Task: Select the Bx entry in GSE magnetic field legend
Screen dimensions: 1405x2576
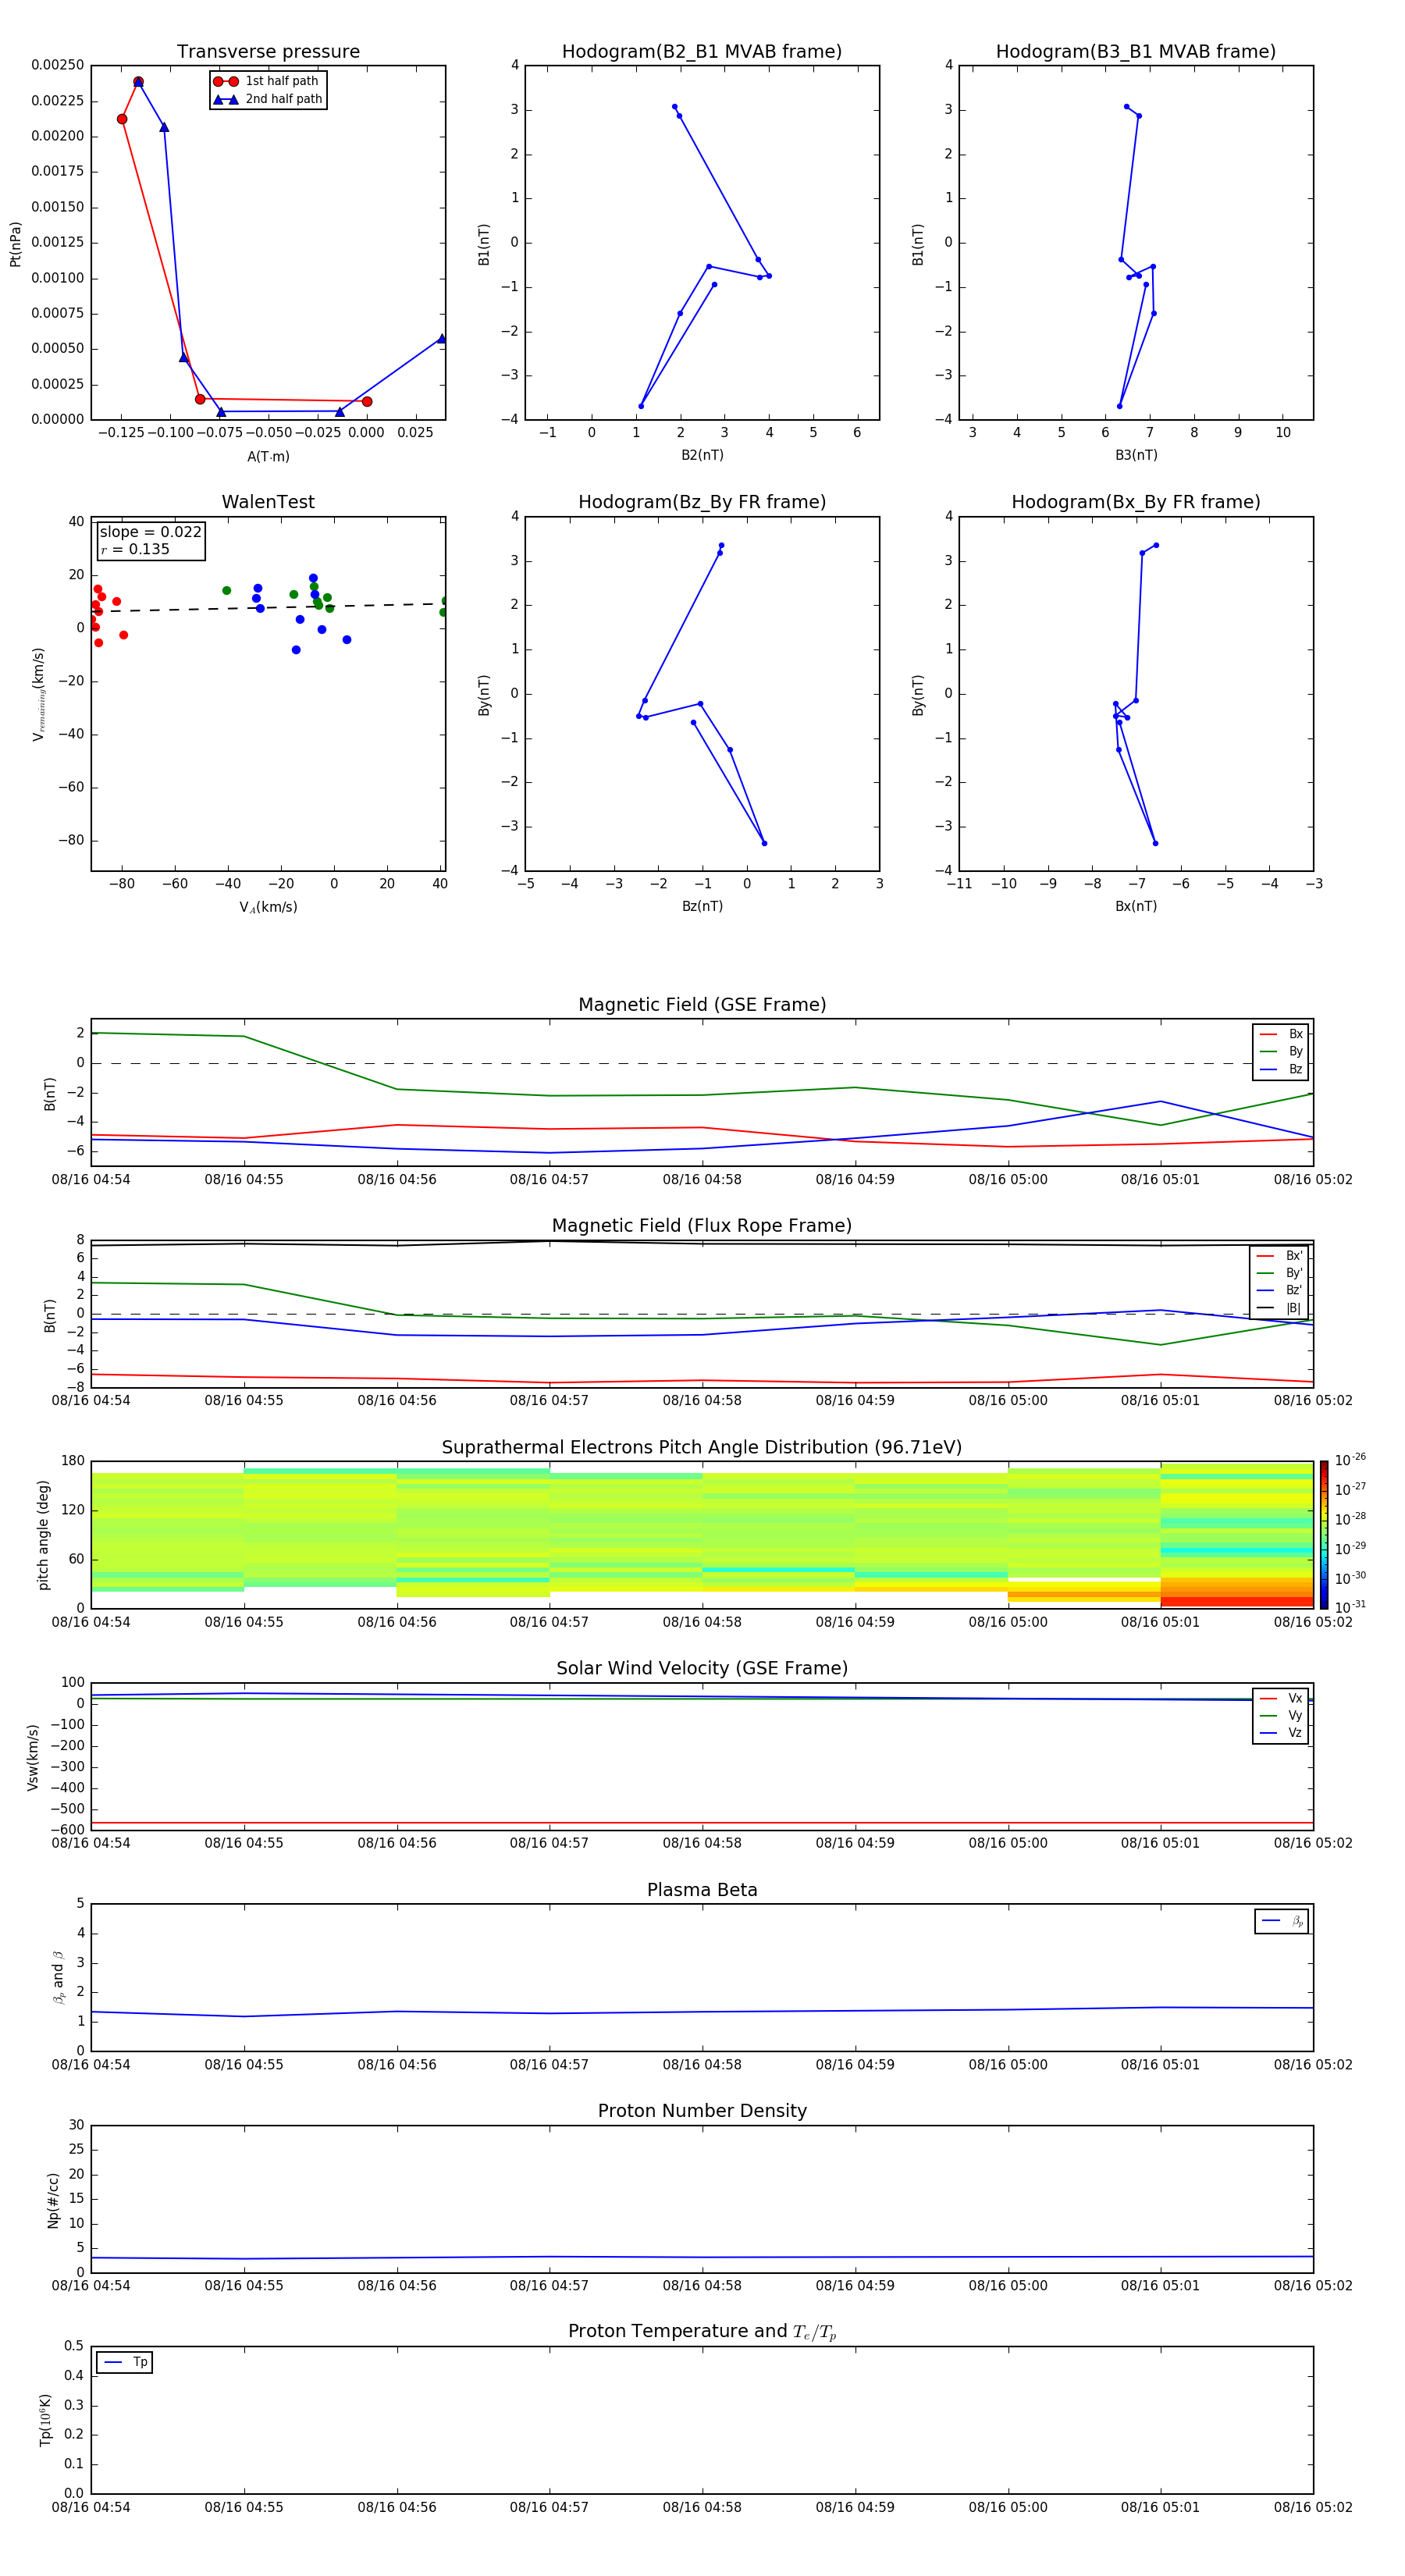Action: pyautogui.click(x=1281, y=1034)
